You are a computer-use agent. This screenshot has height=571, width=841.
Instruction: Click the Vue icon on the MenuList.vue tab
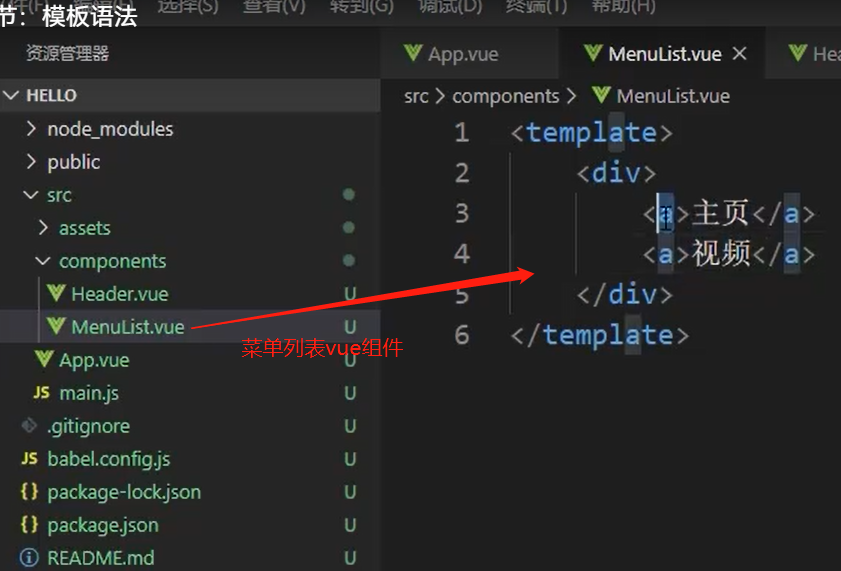click(593, 53)
